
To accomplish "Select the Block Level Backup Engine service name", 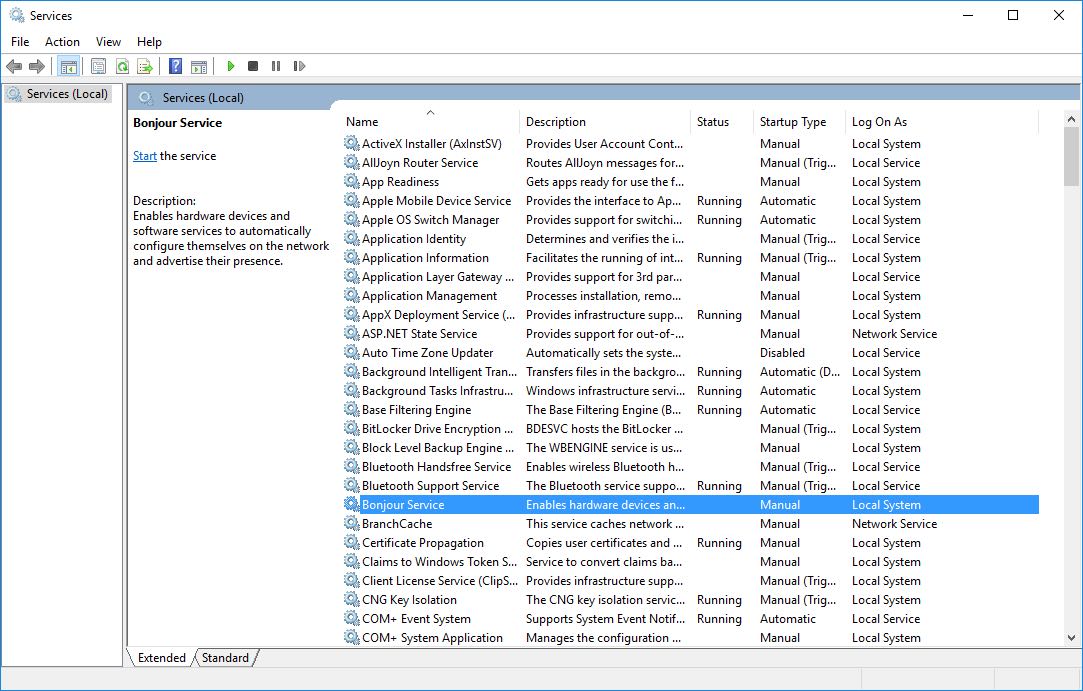I will click(438, 448).
